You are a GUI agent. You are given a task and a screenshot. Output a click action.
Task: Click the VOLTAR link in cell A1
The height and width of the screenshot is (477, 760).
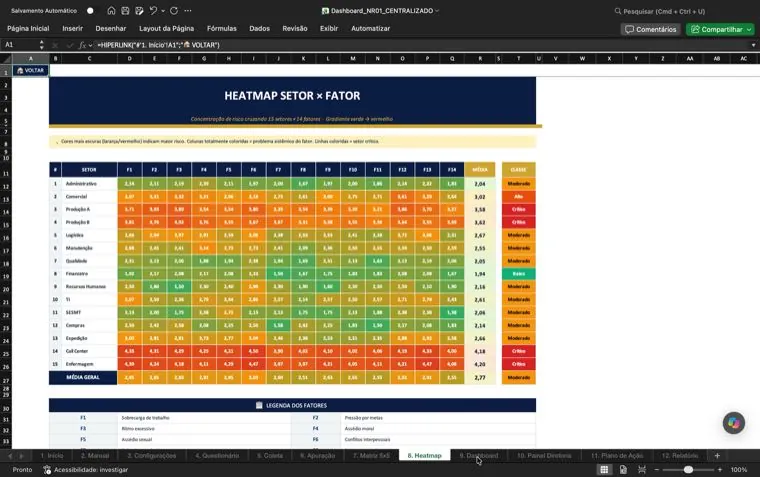pos(31,71)
